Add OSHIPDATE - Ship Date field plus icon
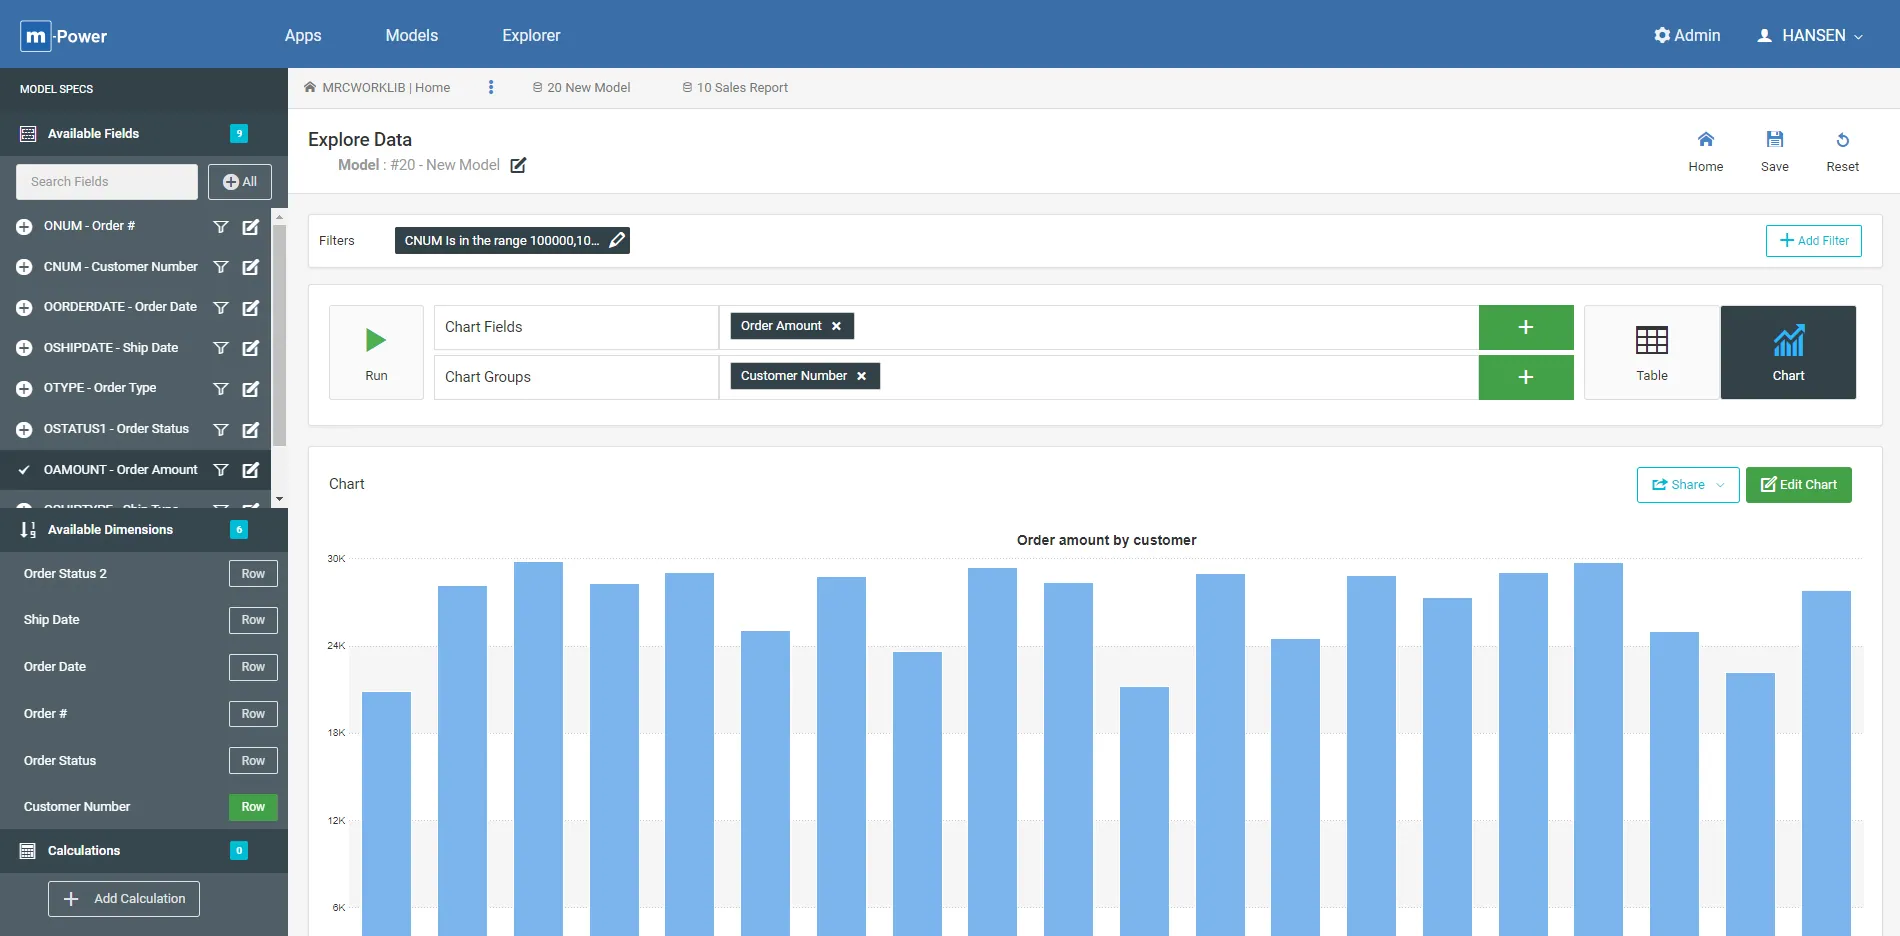 click(x=24, y=348)
